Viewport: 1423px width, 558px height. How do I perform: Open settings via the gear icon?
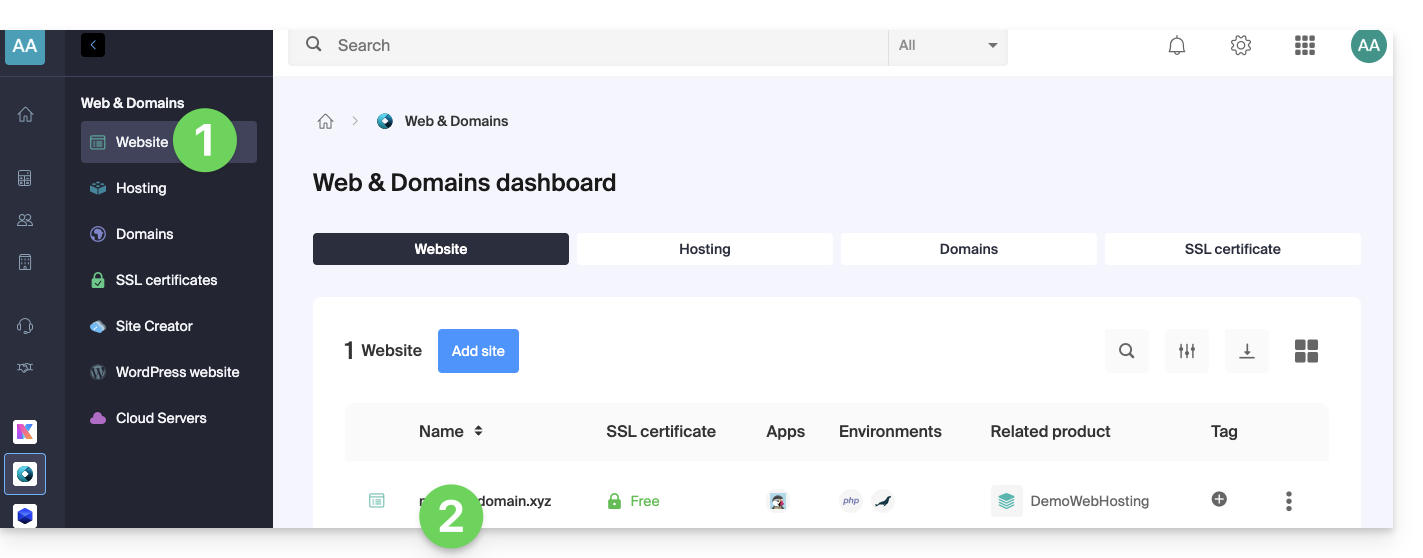(x=1241, y=46)
